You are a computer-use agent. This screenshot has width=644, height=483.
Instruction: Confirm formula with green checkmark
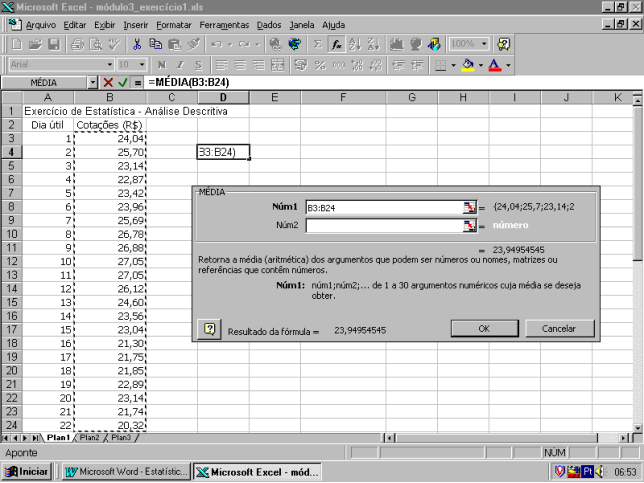tap(123, 82)
